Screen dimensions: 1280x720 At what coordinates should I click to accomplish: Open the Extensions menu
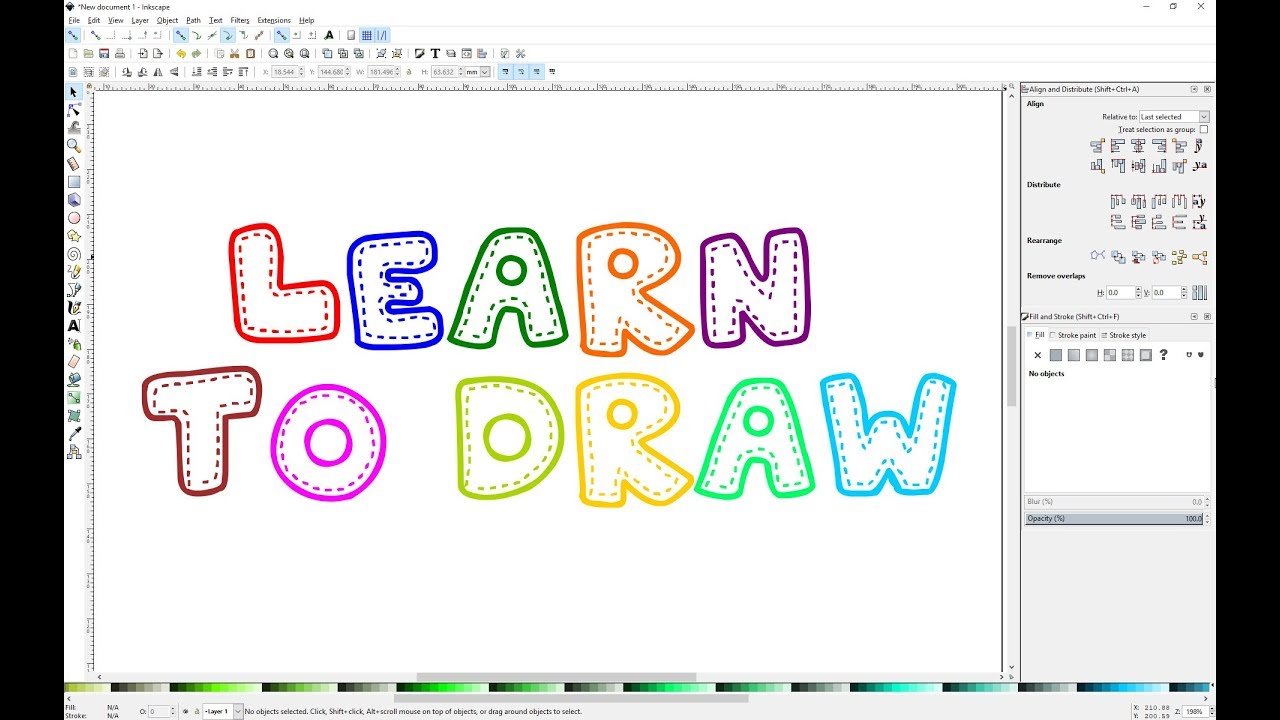(x=274, y=20)
